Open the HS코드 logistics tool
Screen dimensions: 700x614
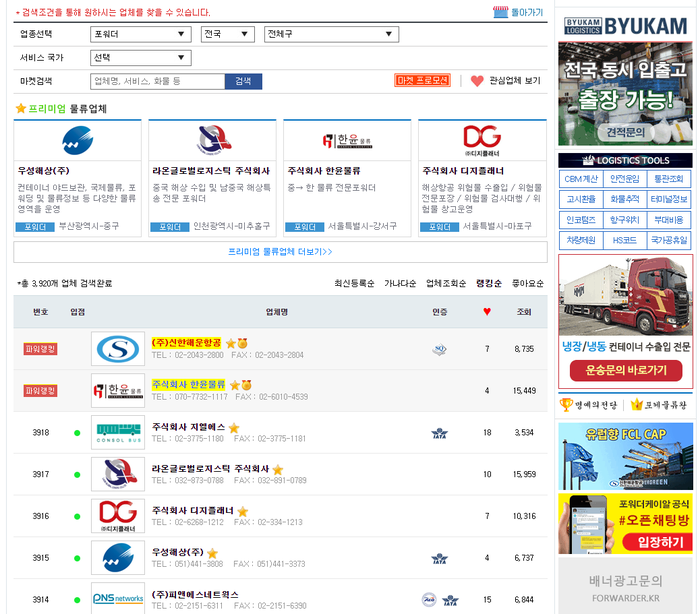coord(625,240)
